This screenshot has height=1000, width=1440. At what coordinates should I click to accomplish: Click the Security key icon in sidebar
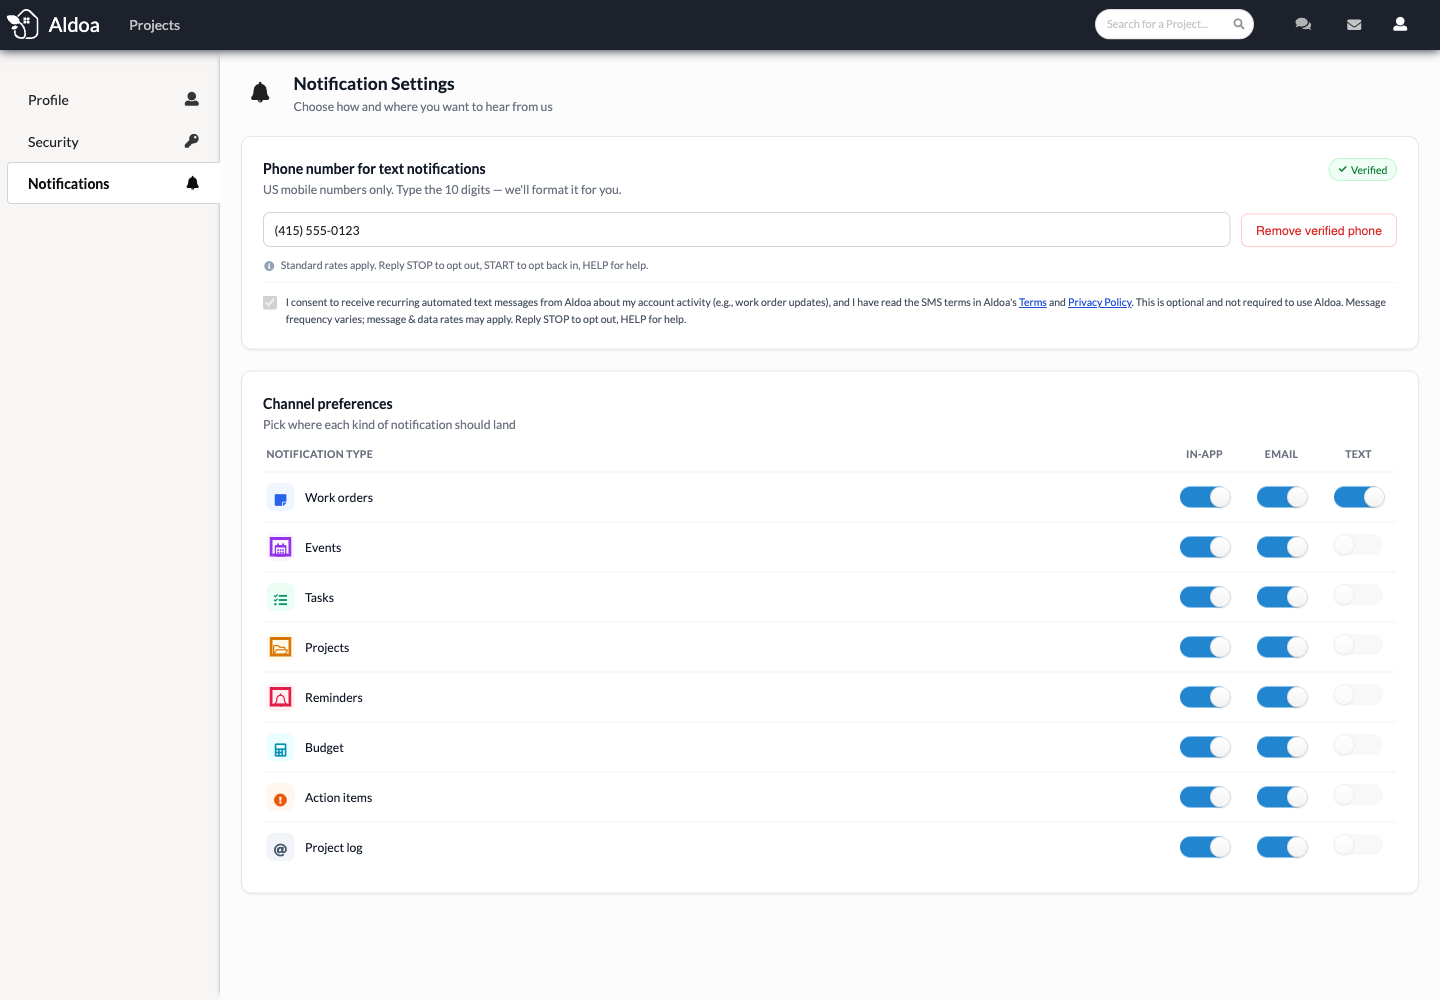coord(192,141)
